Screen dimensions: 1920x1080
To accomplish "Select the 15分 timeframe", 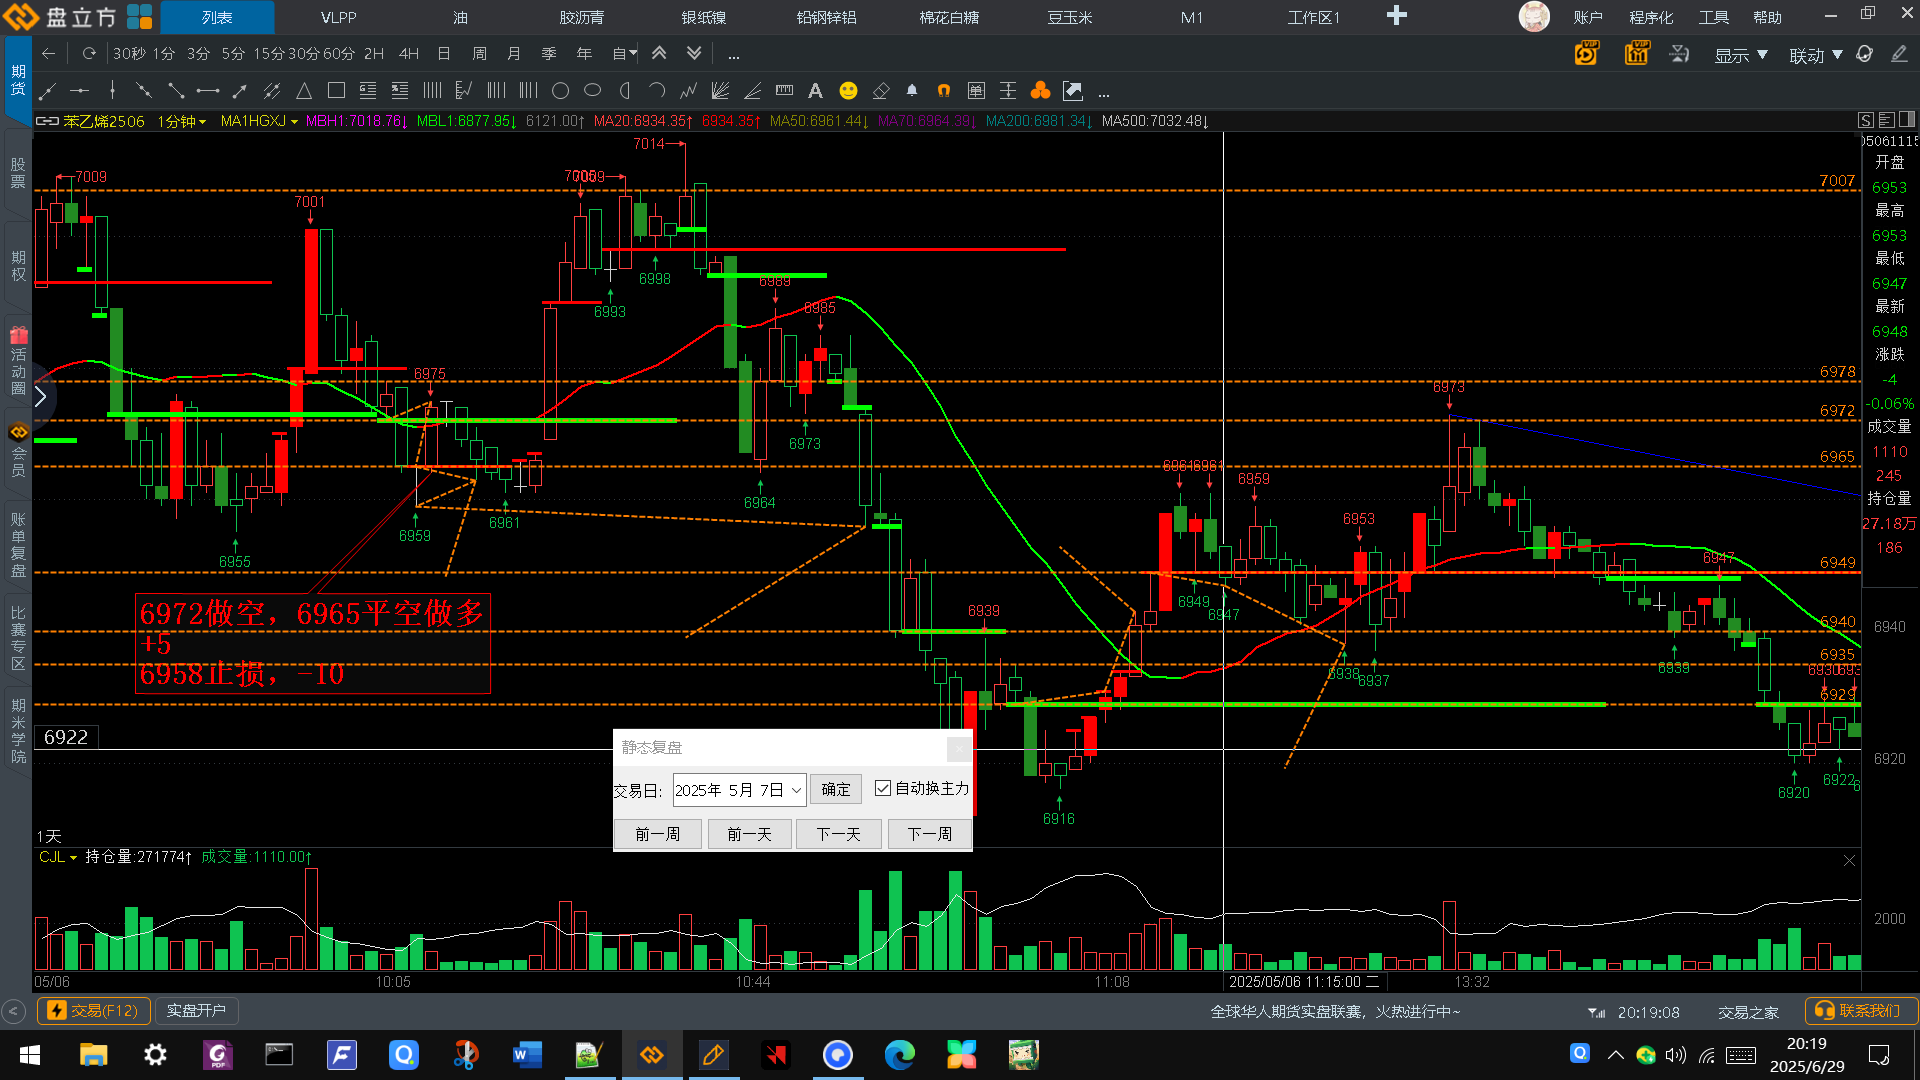I will point(268,54).
